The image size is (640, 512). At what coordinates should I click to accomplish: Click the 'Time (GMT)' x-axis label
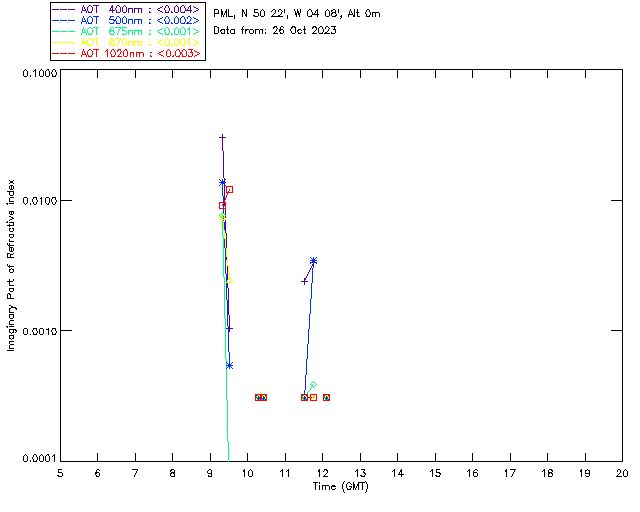[x=341, y=487]
